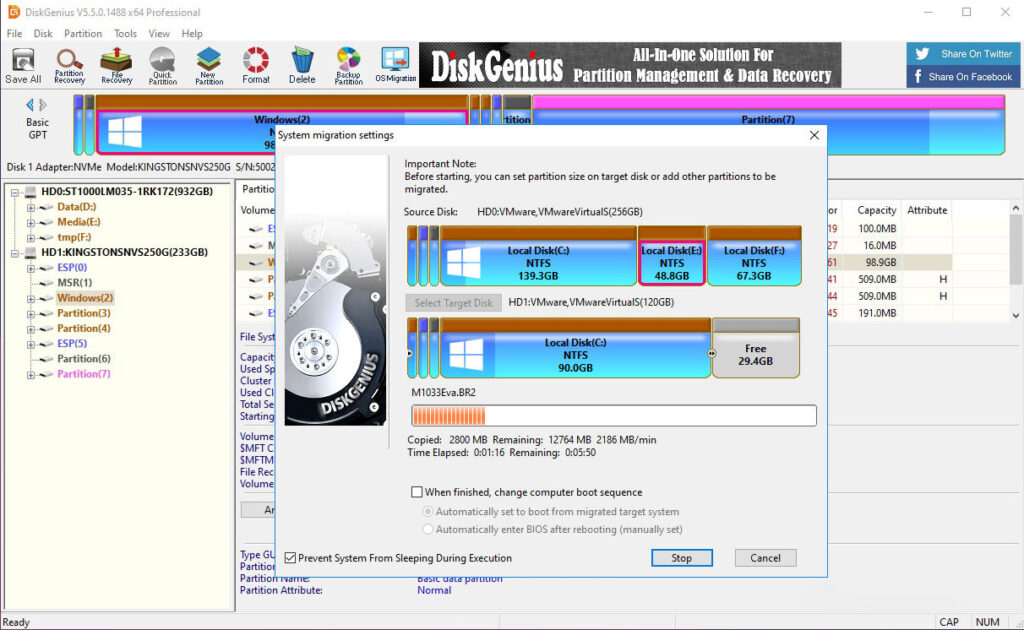Collapse the Windows(2) tree node
This screenshot has width=1024, height=630.
coord(31,297)
